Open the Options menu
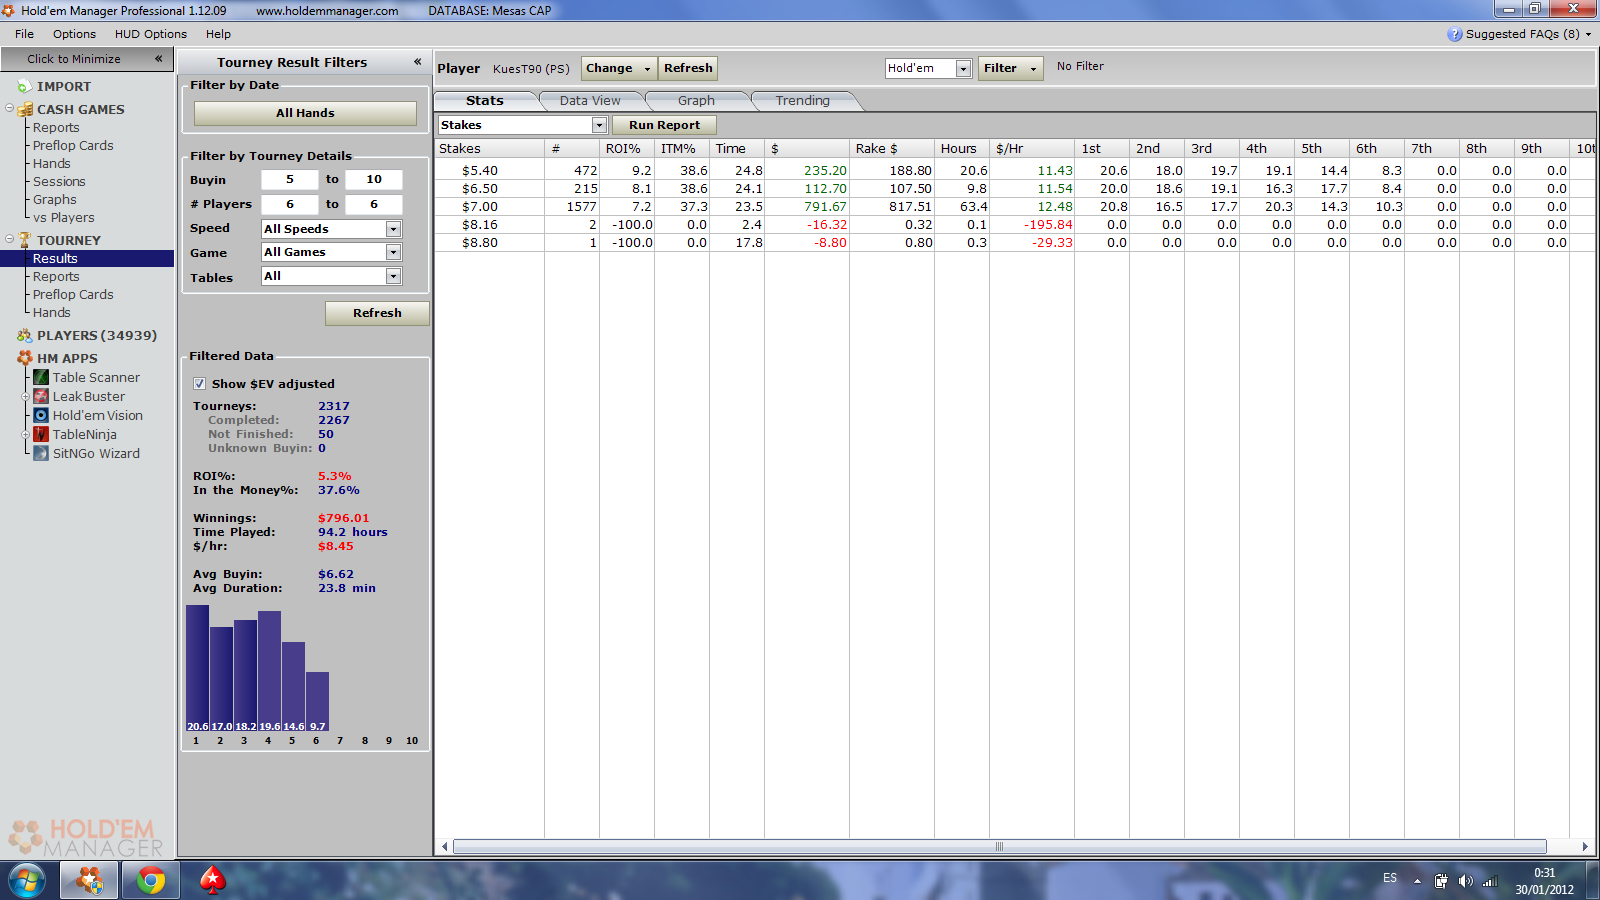 (x=74, y=34)
